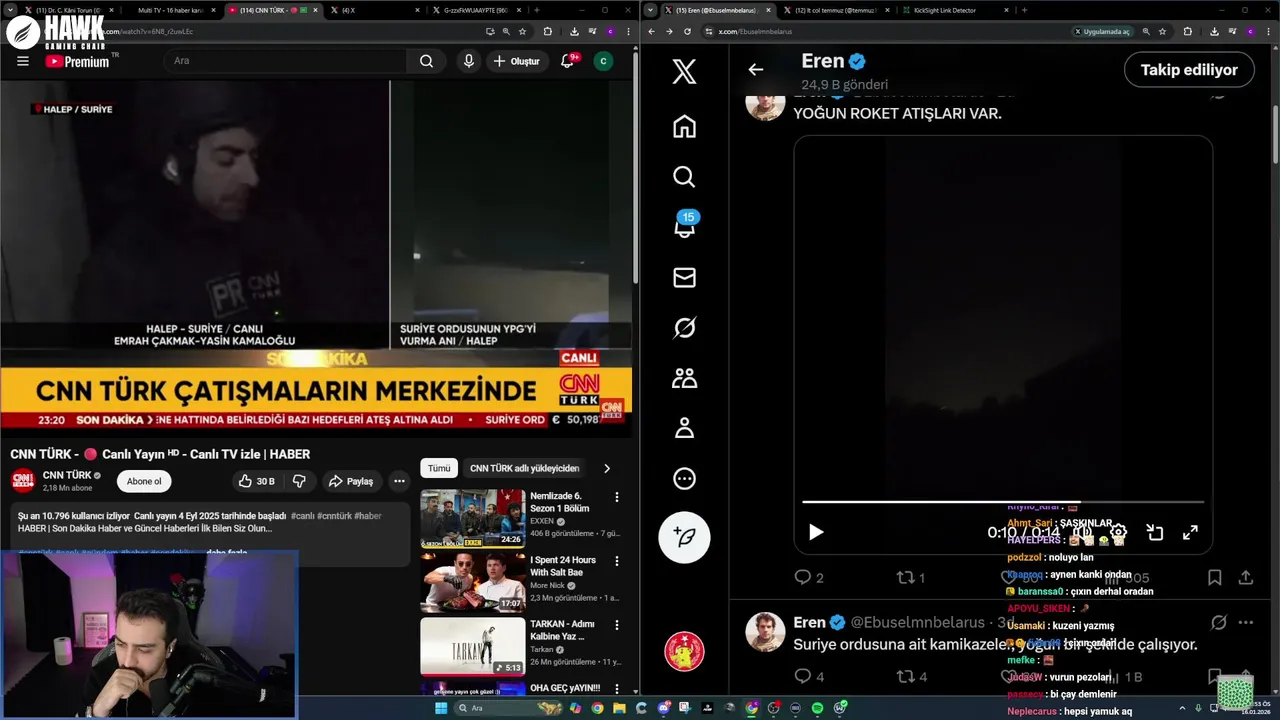
Task: Click Uygulamada aç in address bar
Action: point(1102,31)
